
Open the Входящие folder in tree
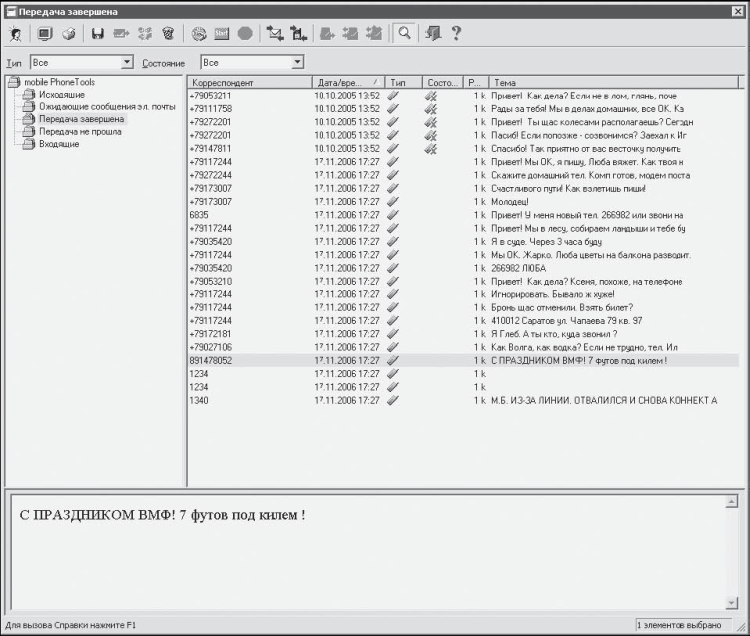pyautogui.click(x=59, y=144)
